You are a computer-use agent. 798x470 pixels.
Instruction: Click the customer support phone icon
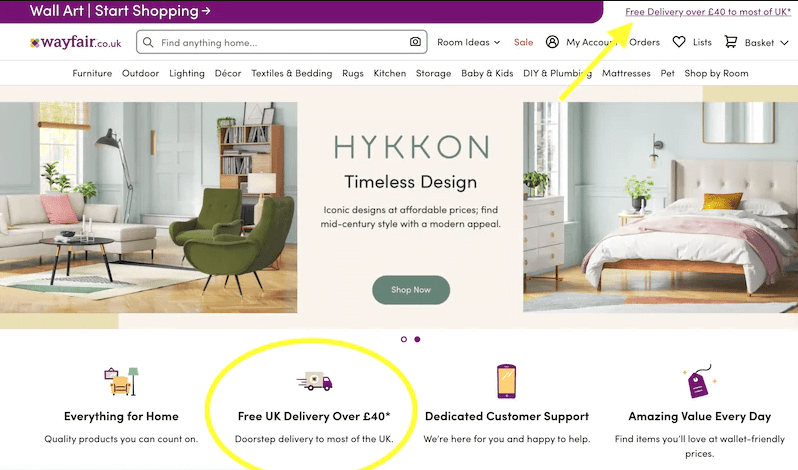pos(506,381)
